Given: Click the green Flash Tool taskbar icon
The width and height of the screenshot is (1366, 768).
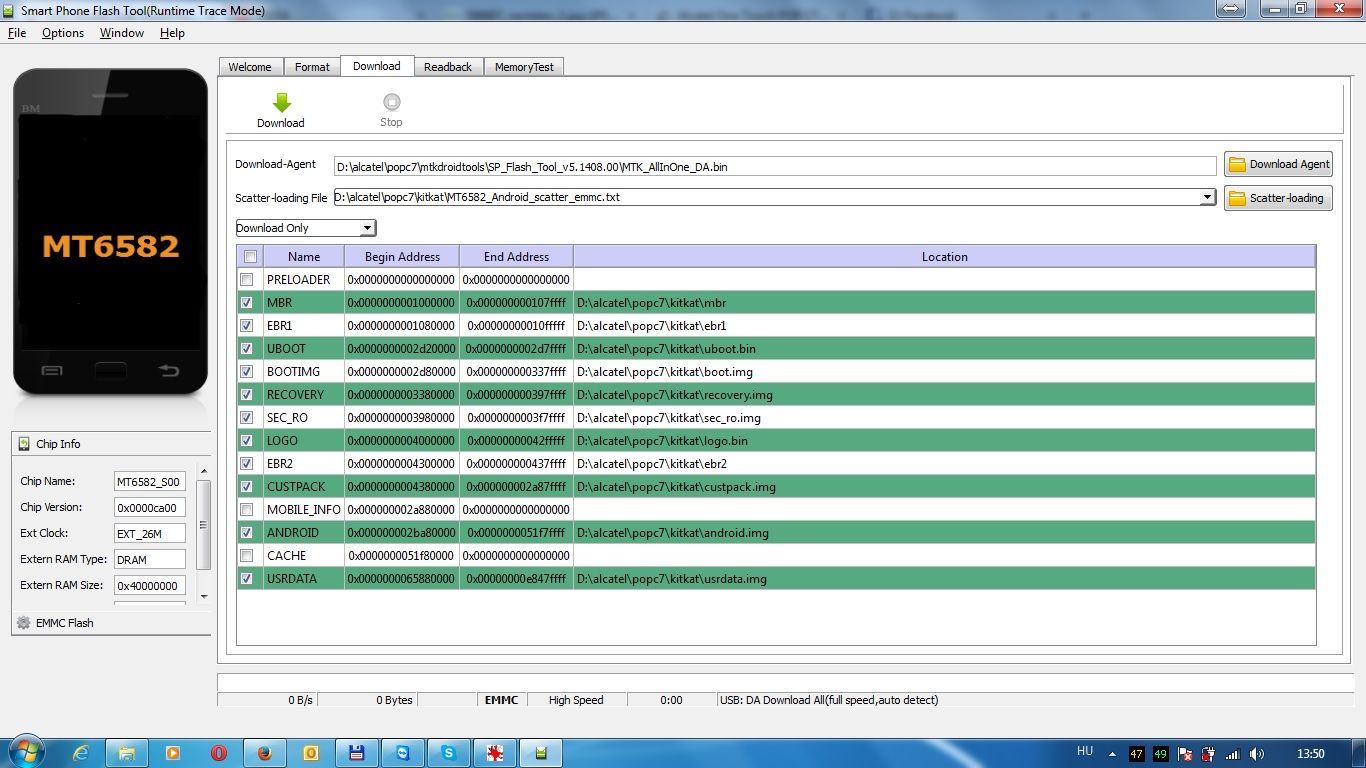Looking at the screenshot, I should (x=541, y=753).
